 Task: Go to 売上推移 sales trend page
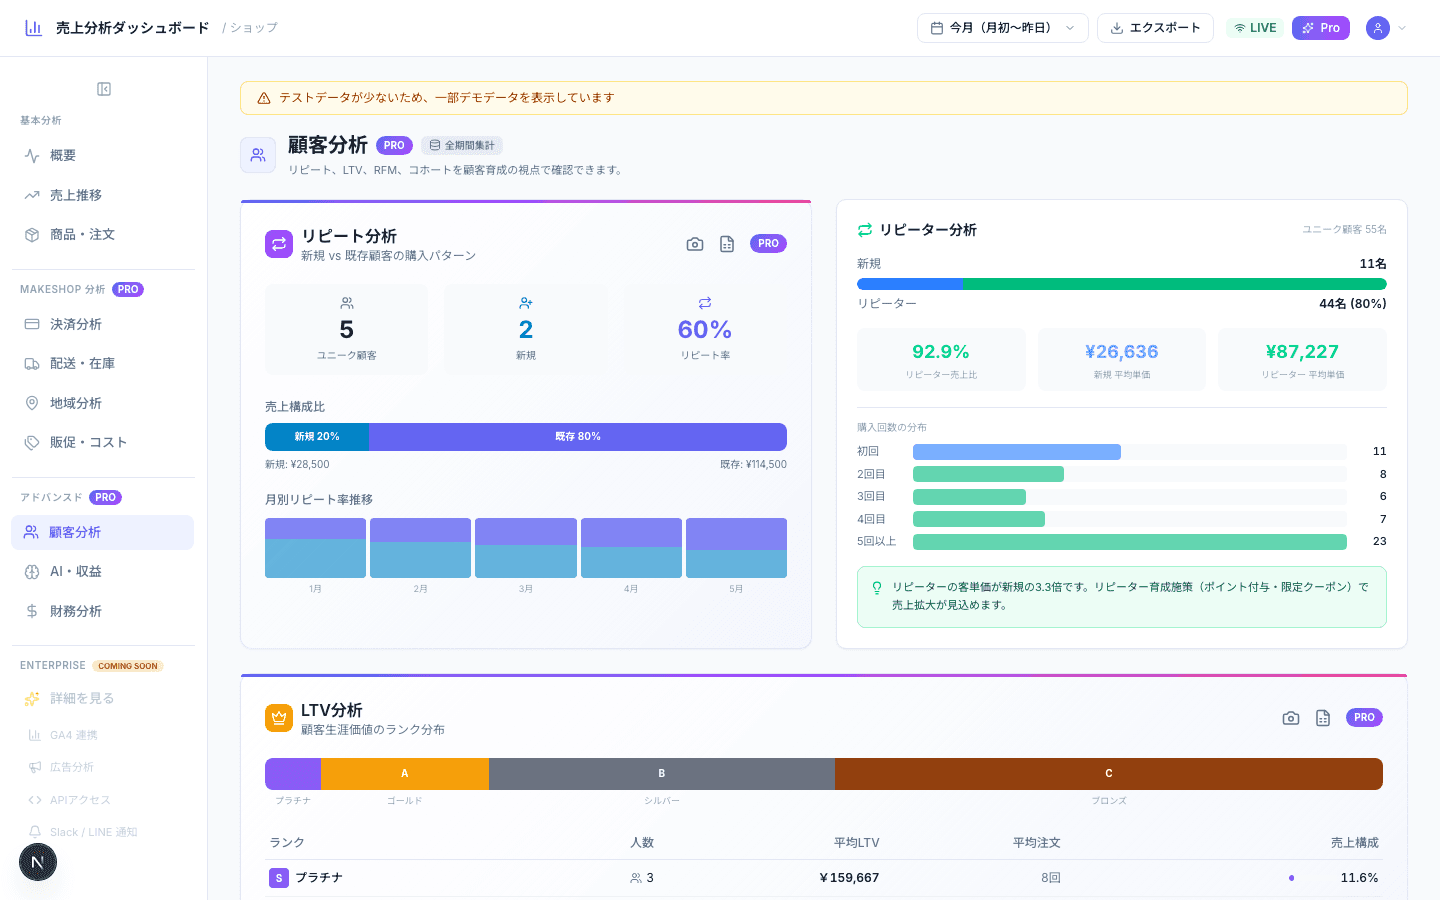102,195
